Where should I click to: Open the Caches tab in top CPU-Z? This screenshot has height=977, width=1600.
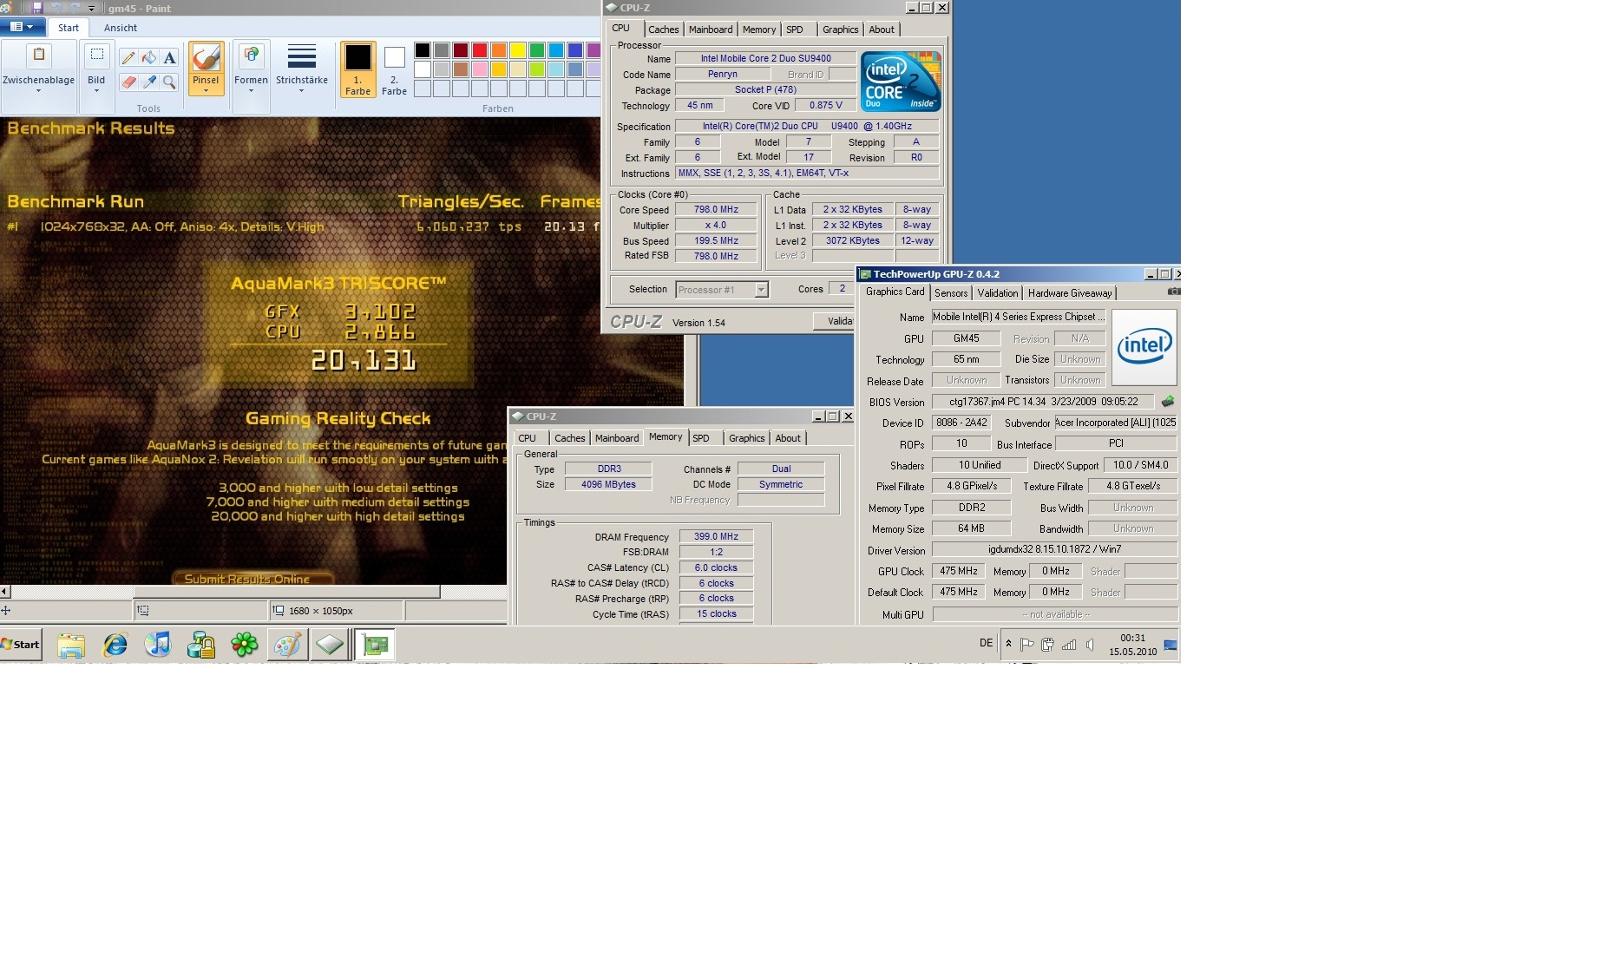[663, 30]
